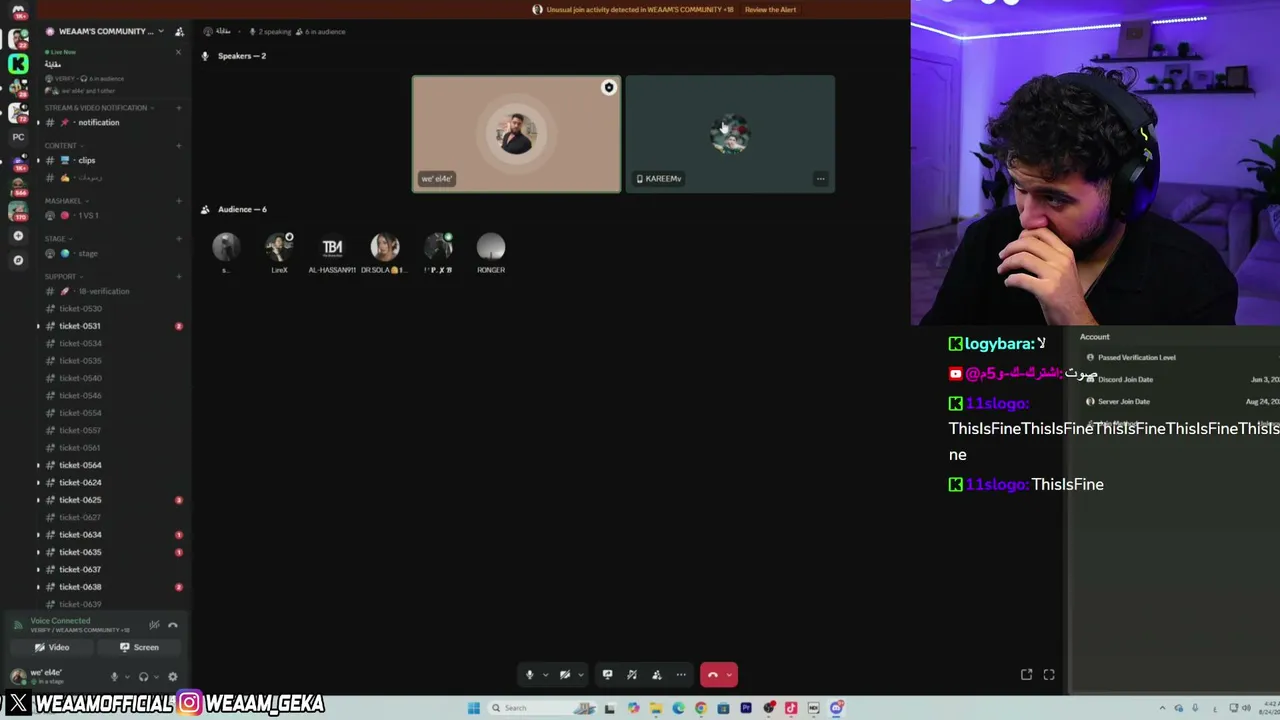Viewport: 1280px width, 720px height.
Task: Open Discord direct messages home icon
Action: (x=18, y=13)
